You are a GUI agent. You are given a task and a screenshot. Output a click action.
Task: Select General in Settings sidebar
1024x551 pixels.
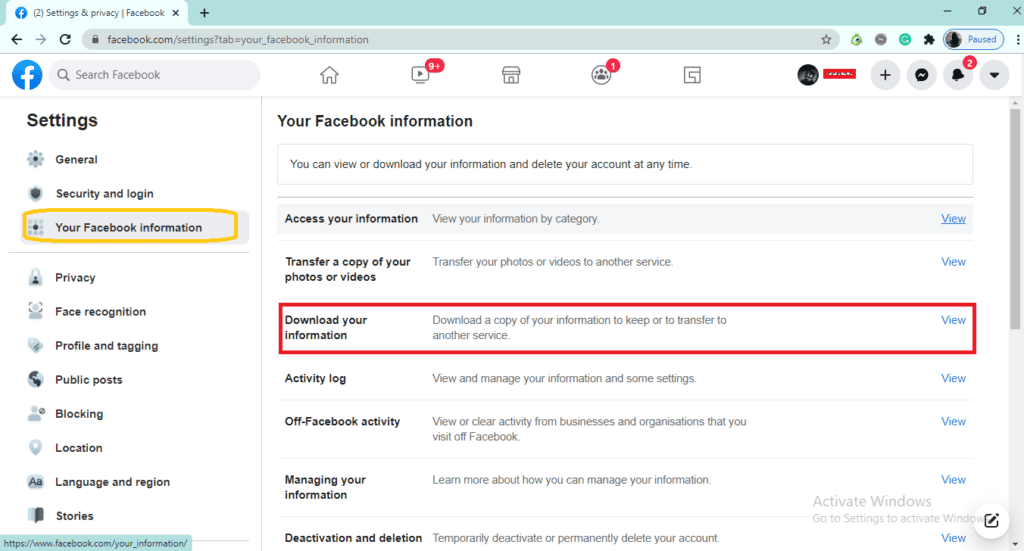click(76, 160)
